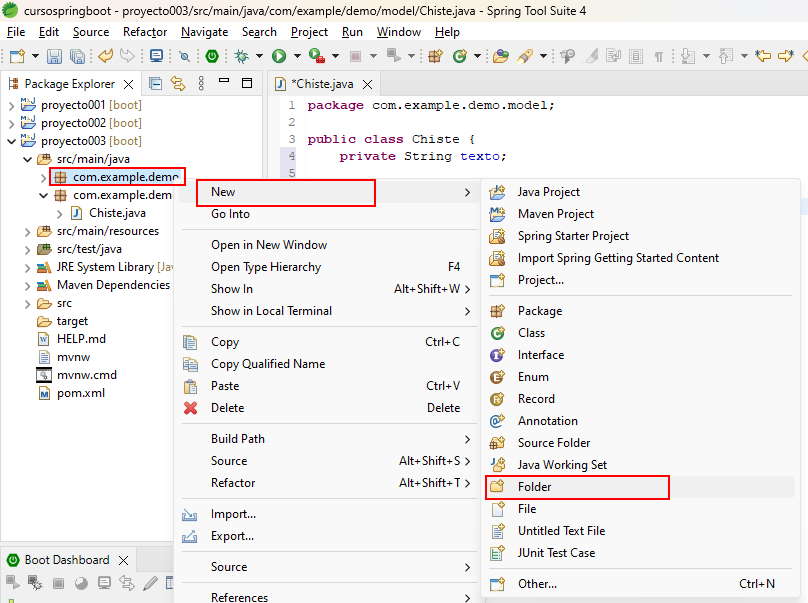Viewport: 808px width, 603px height.
Task: Click the New Java Class toolbar icon
Action: pyautogui.click(x=459, y=56)
